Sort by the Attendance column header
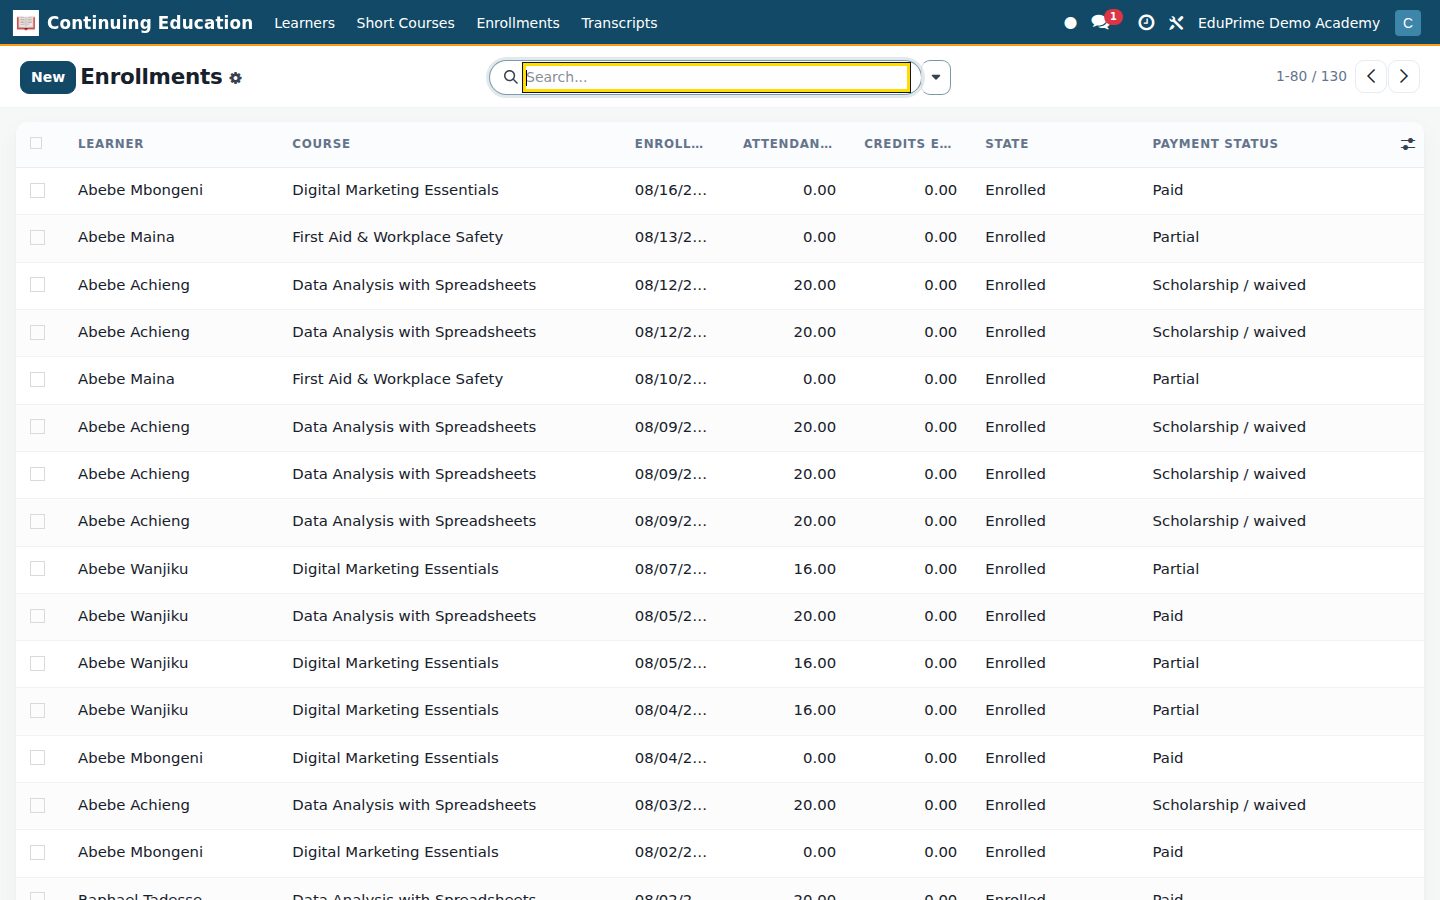 [x=787, y=144]
